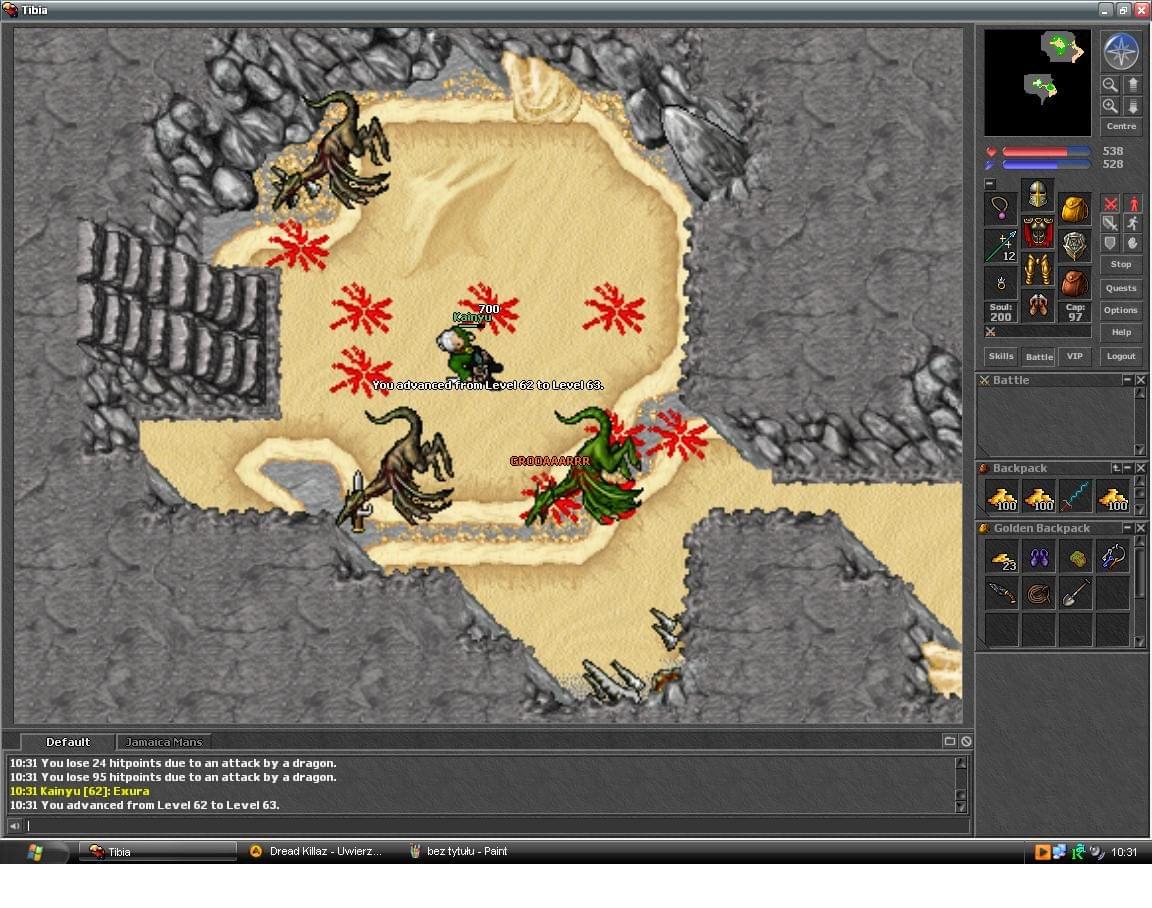The height and width of the screenshot is (908, 1152).
Task: Click the Logout button
Action: (1121, 356)
